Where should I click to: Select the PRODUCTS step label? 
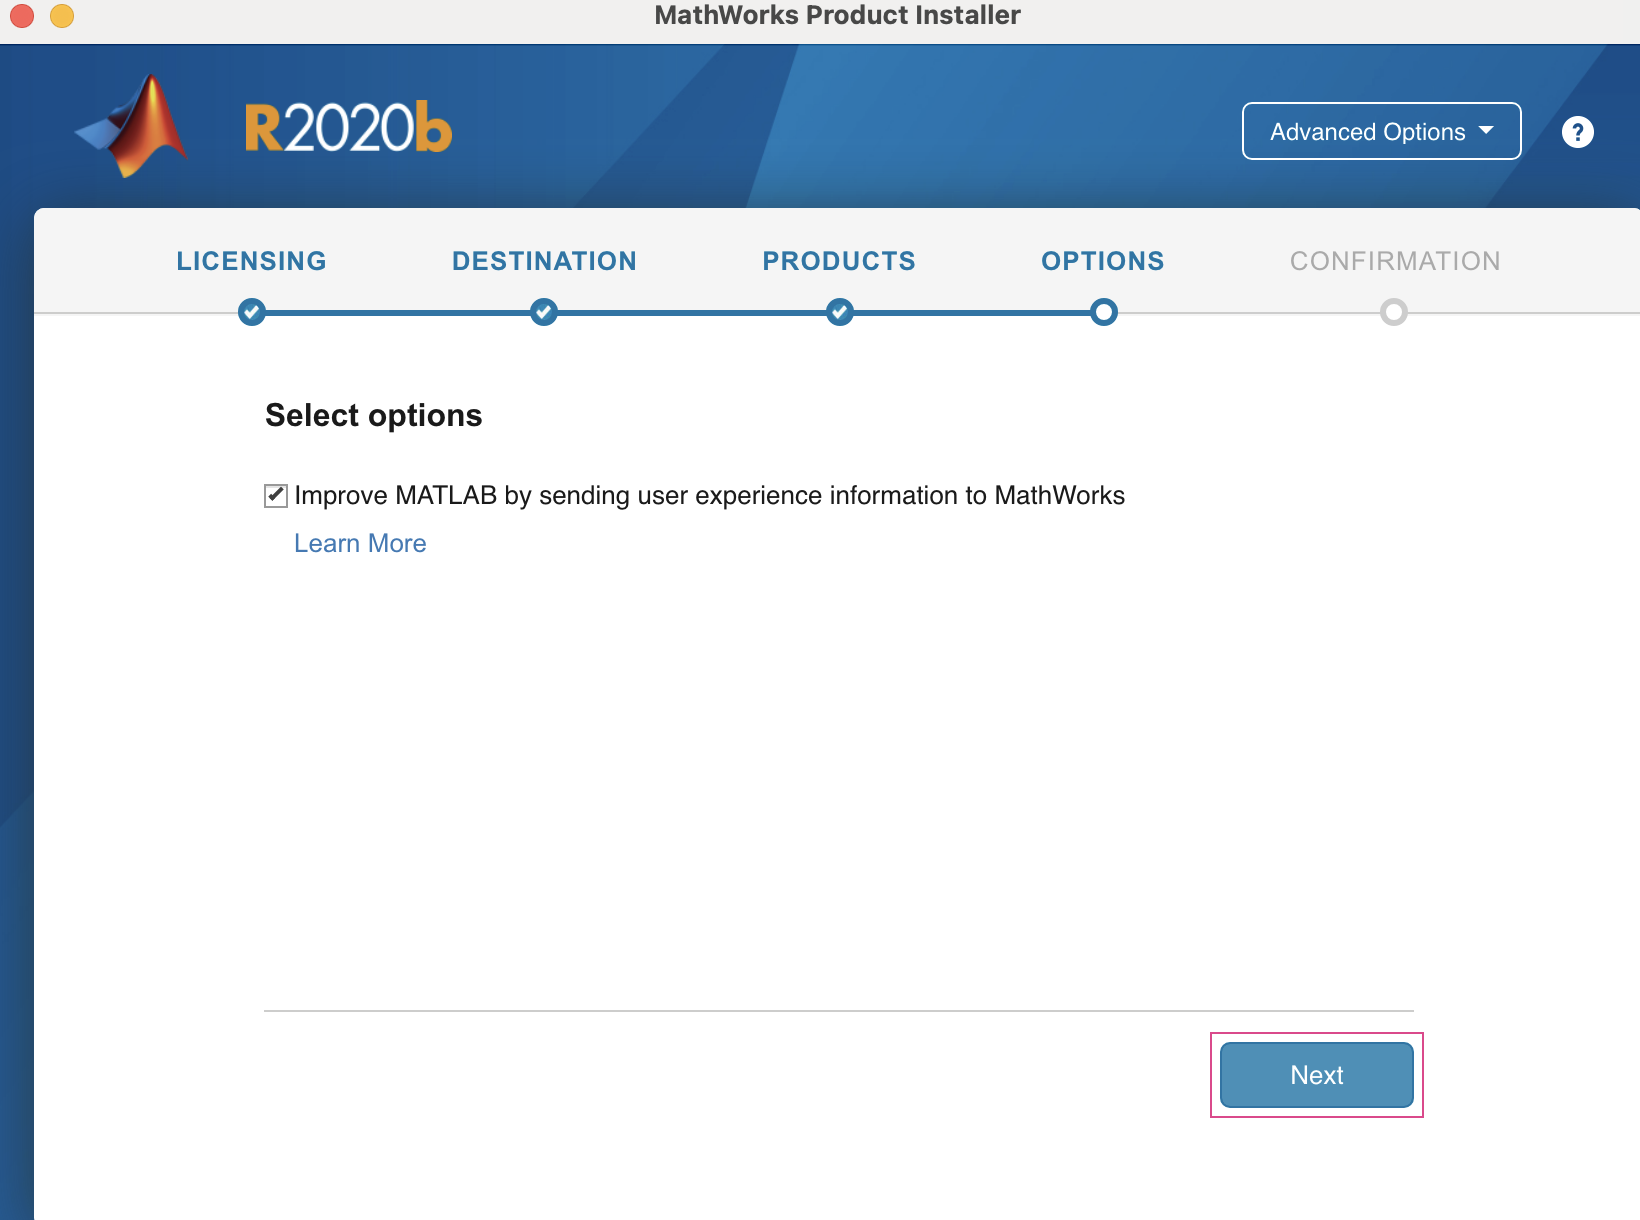tap(839, 261)
